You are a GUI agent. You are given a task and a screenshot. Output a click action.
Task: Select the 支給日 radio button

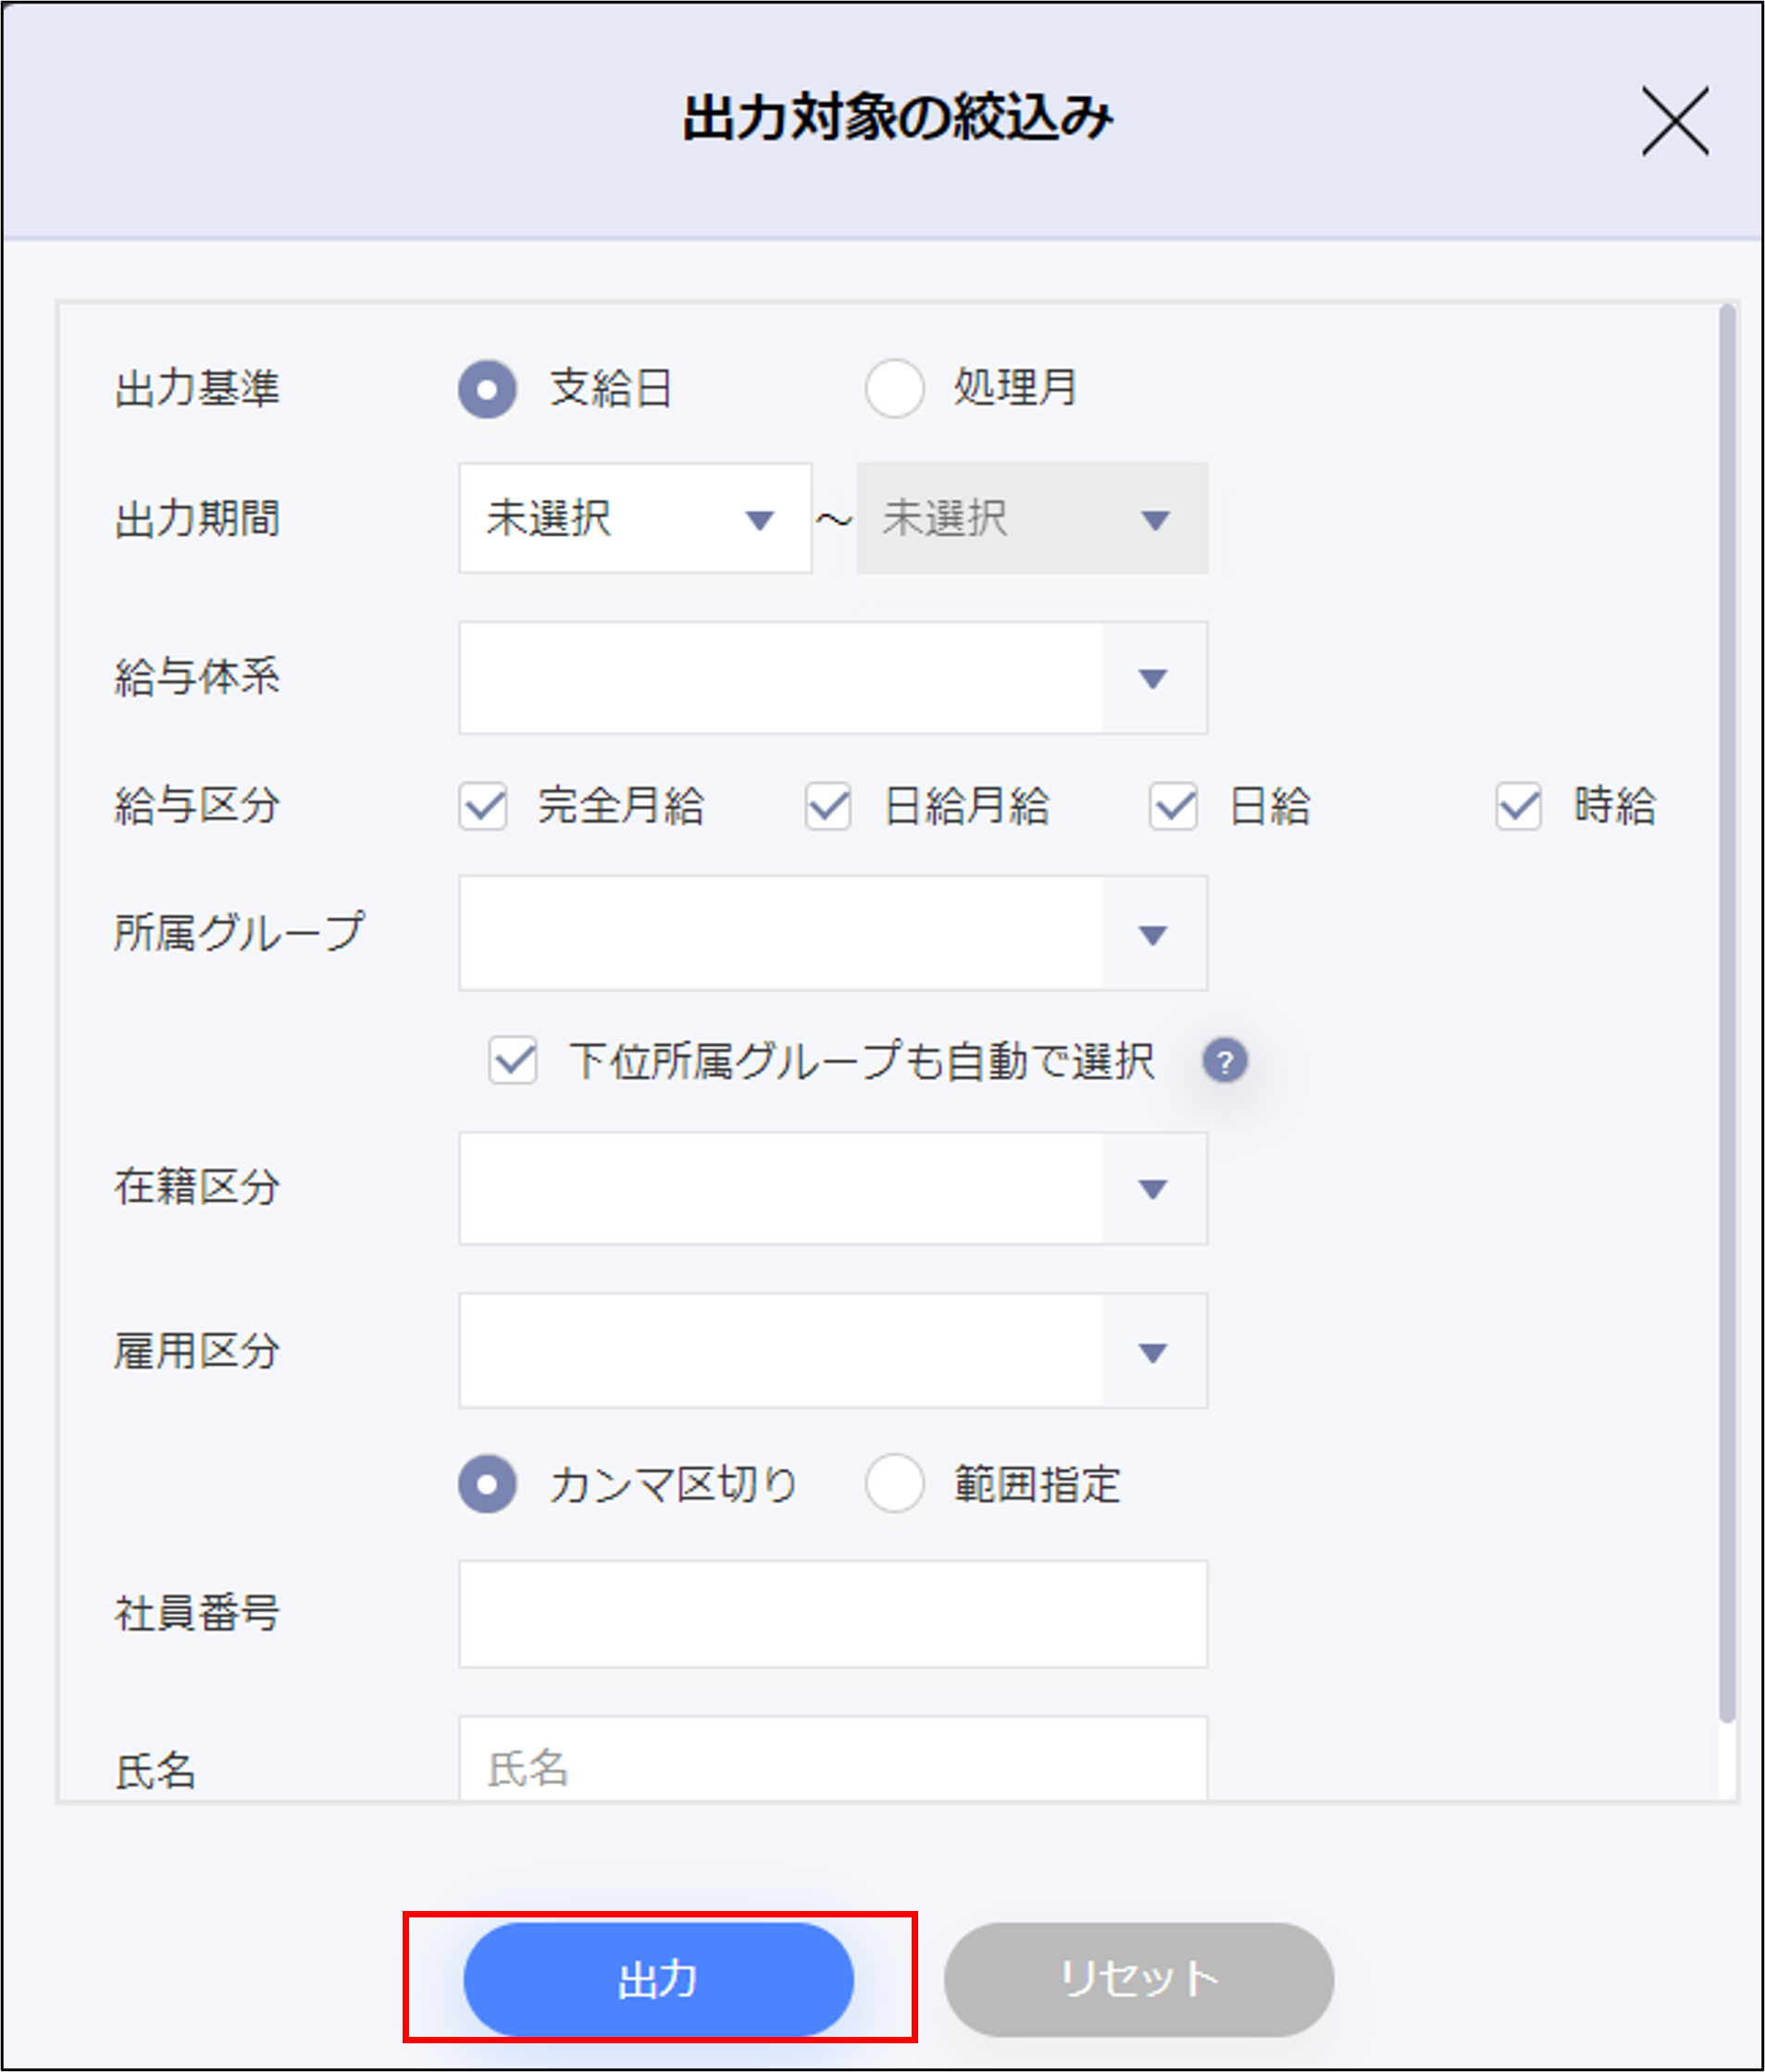pyautogui.click(x=487, y=388)
